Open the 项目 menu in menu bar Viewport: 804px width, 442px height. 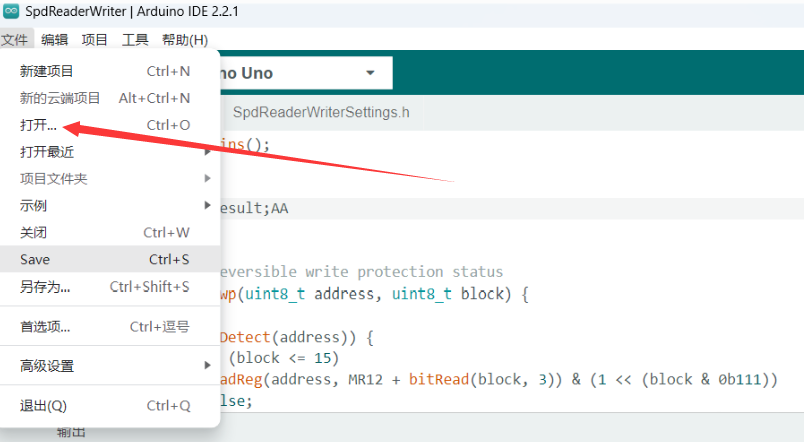[94, 39]
